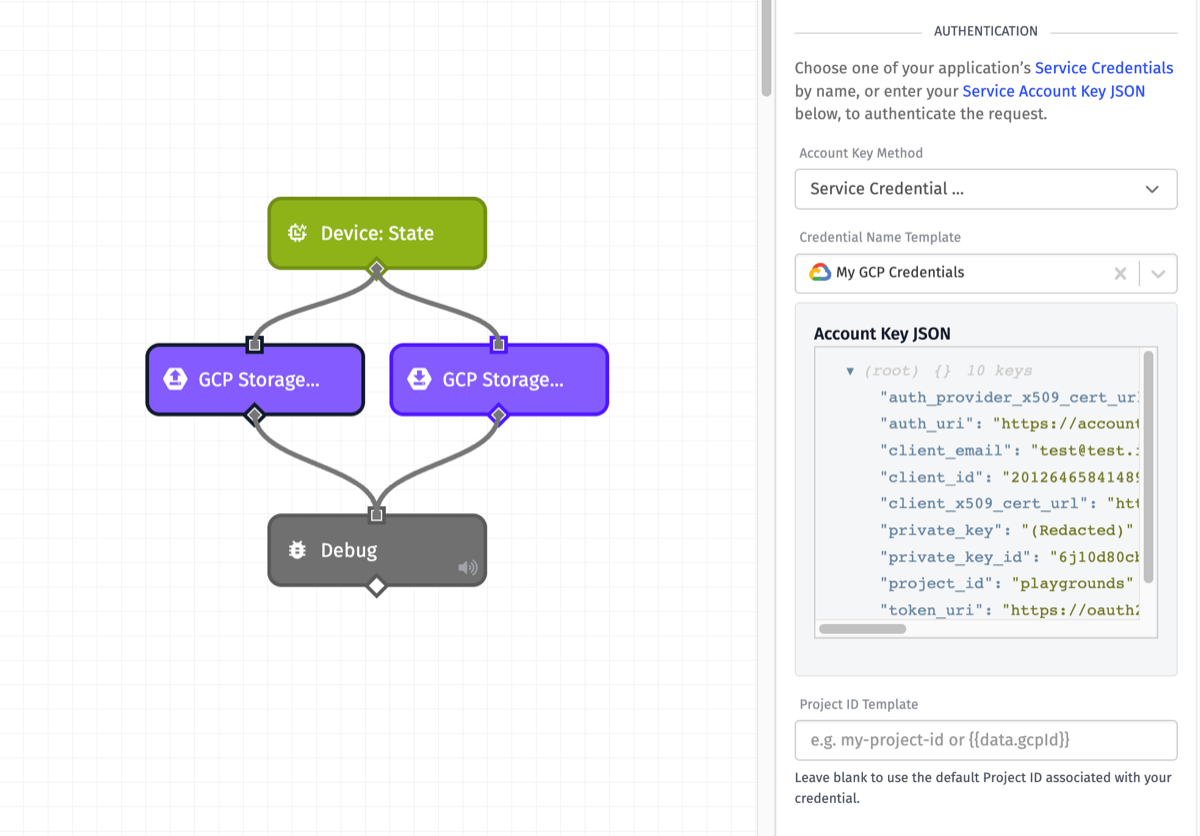Select the right GCP Storage node

[x=499, y=379]
